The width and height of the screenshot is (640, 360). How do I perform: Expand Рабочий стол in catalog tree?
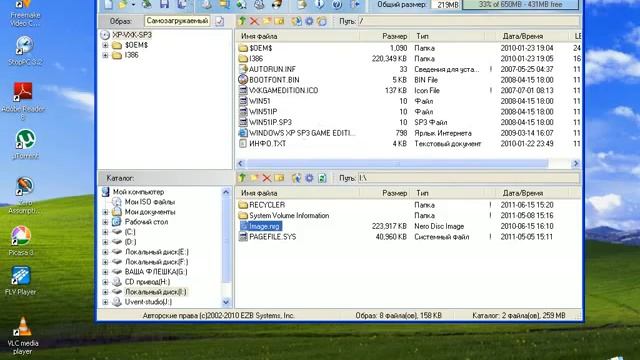click(105, 222)
